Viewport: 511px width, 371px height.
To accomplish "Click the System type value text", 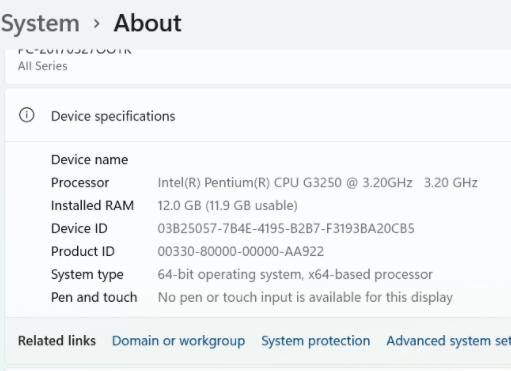I will click(295, 274).
